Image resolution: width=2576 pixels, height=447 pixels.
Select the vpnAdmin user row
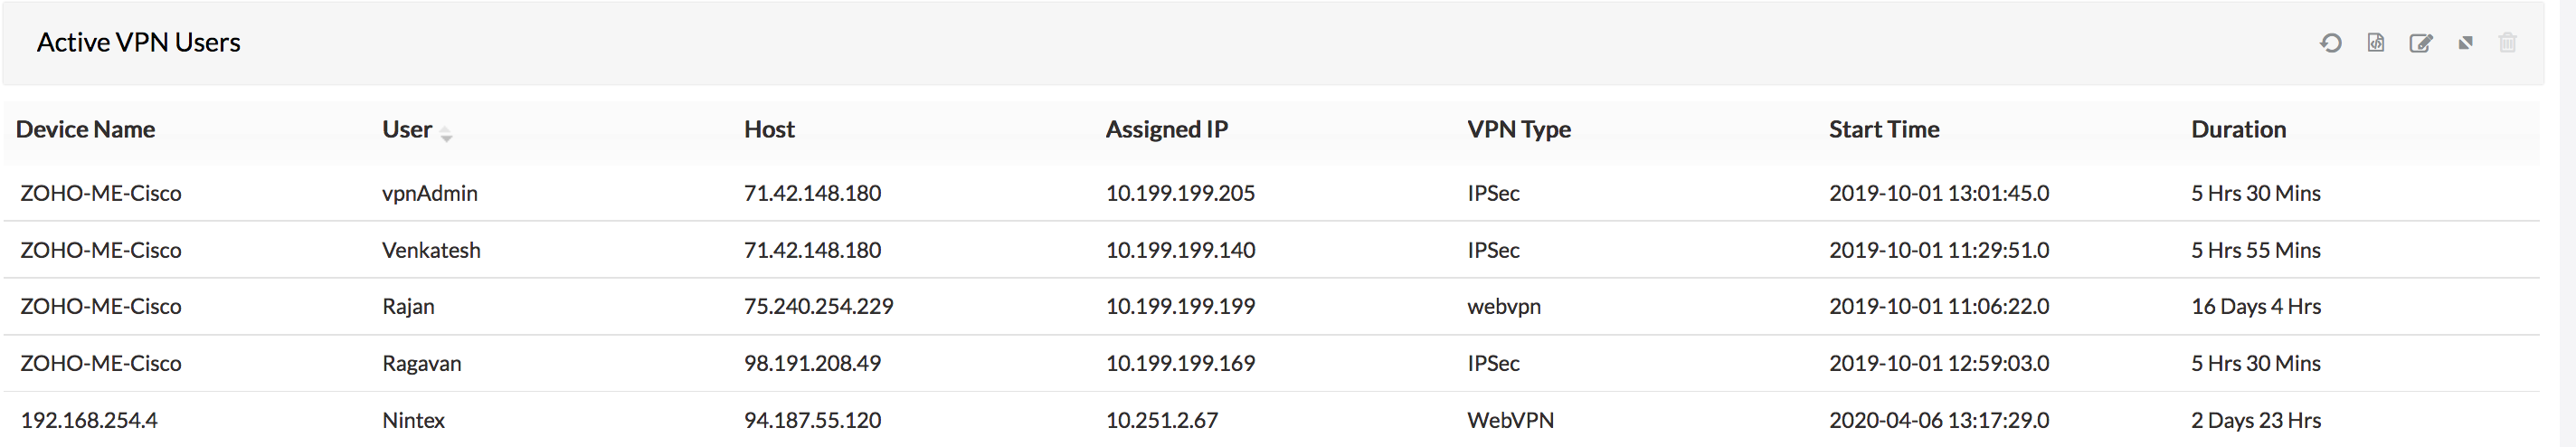point(430,194)
